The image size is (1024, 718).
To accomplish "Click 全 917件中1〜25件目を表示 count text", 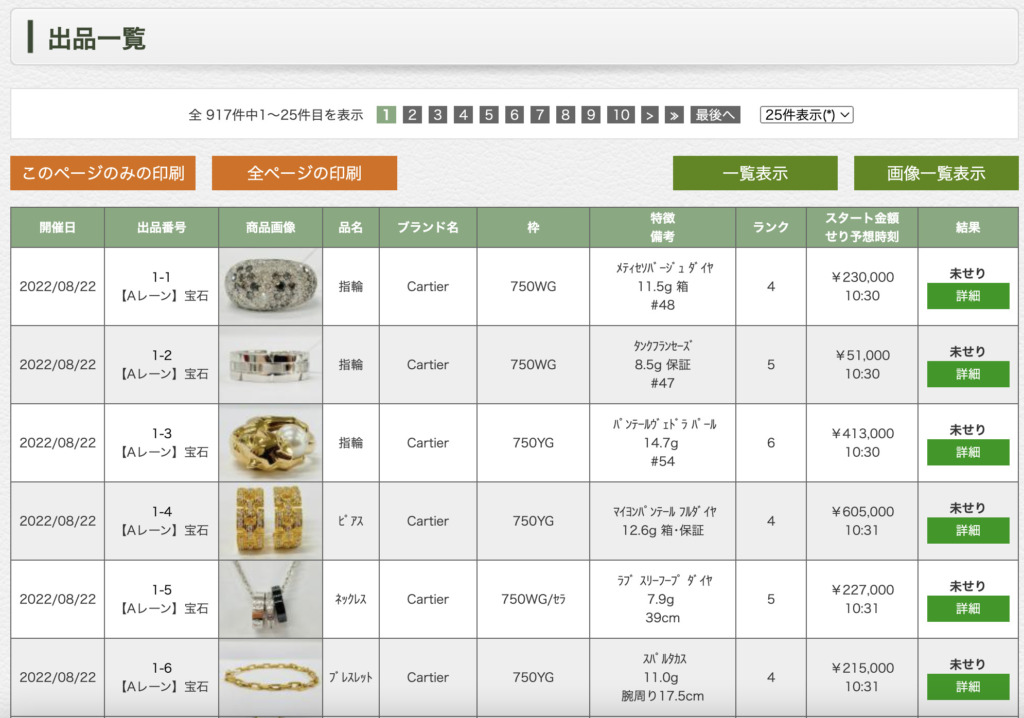I will click(x=276, y=115).
